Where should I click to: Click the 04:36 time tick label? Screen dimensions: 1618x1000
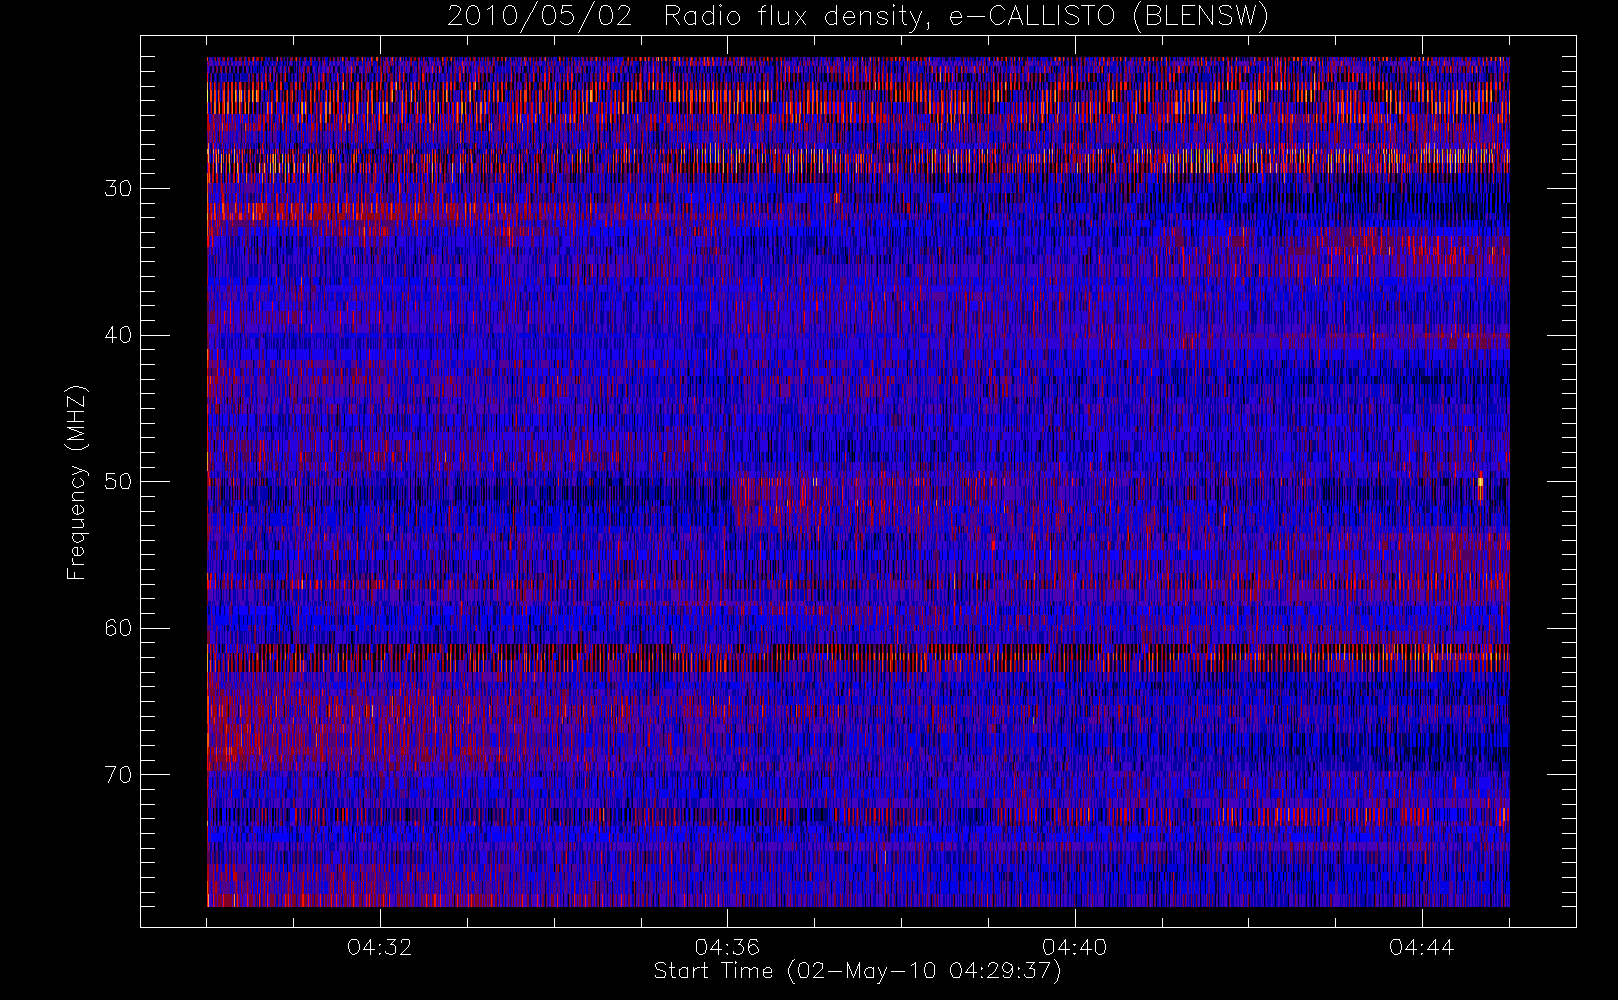[727, 947]
